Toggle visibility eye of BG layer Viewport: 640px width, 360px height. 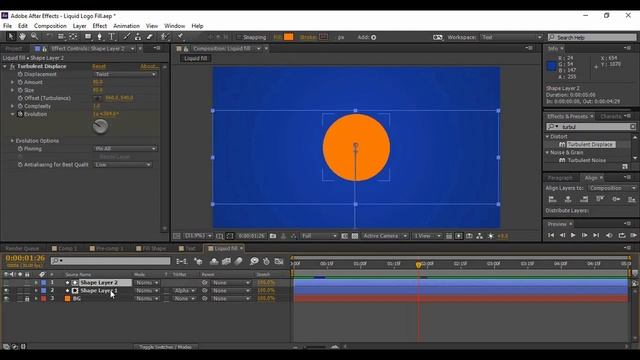click(x=6, y=299)
